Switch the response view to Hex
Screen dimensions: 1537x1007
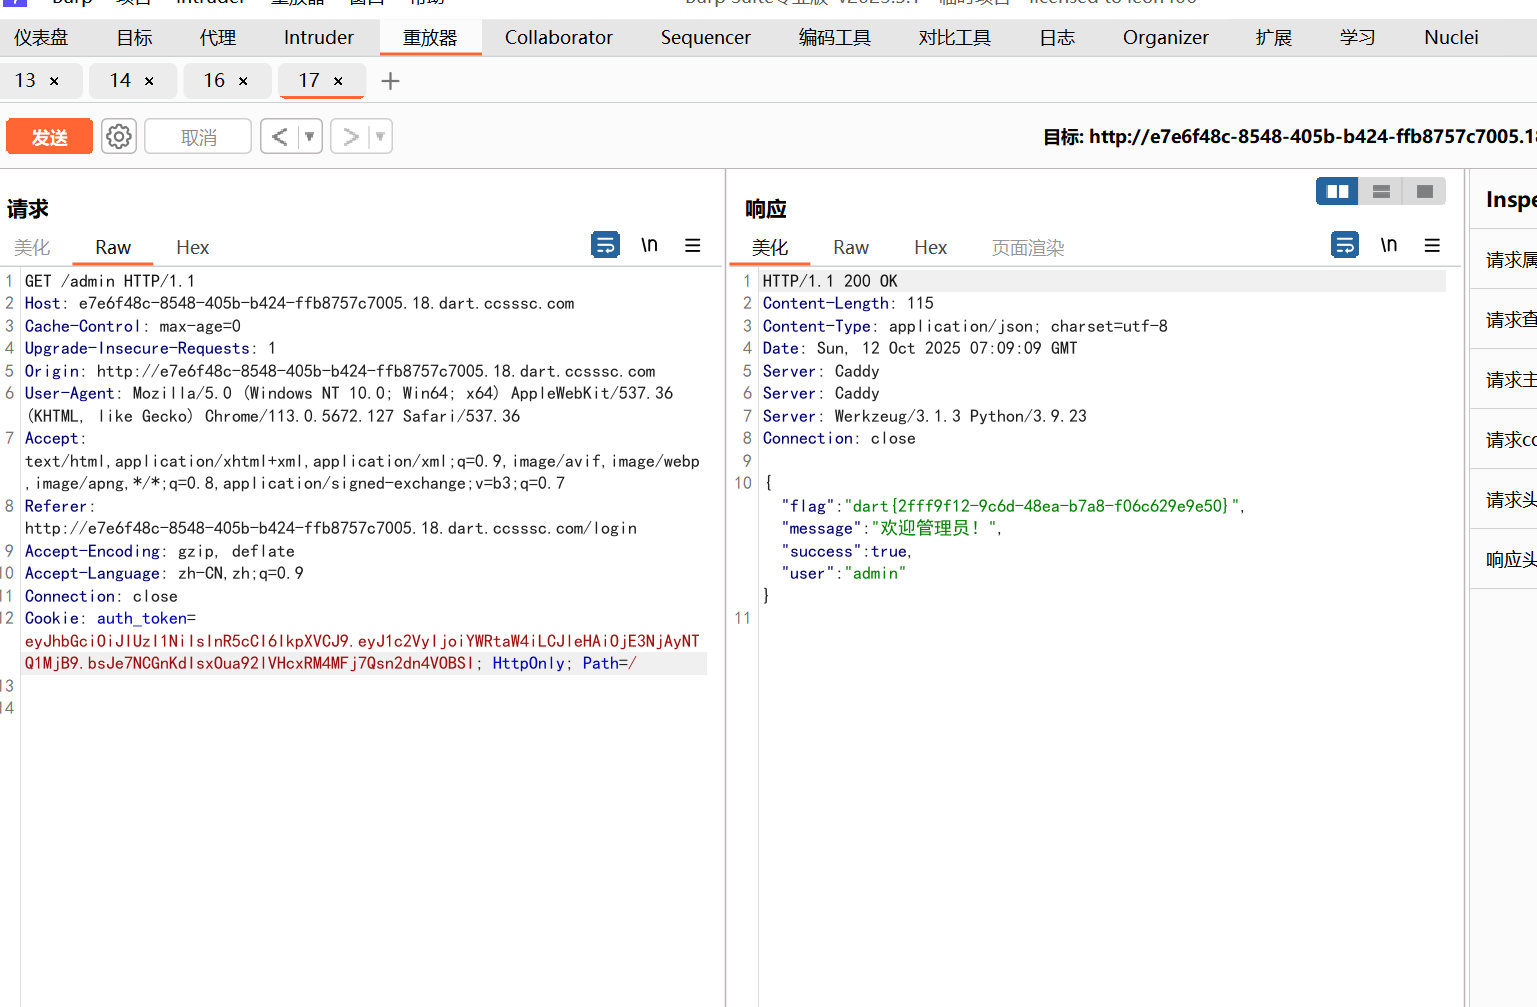930,247
